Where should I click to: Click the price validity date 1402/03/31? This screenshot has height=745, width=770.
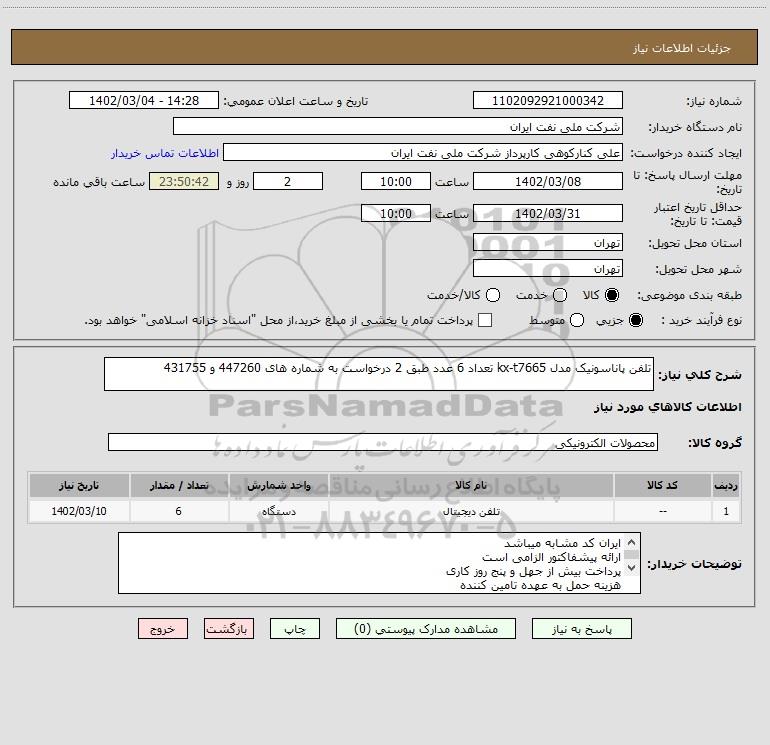[x=548, y=213]
